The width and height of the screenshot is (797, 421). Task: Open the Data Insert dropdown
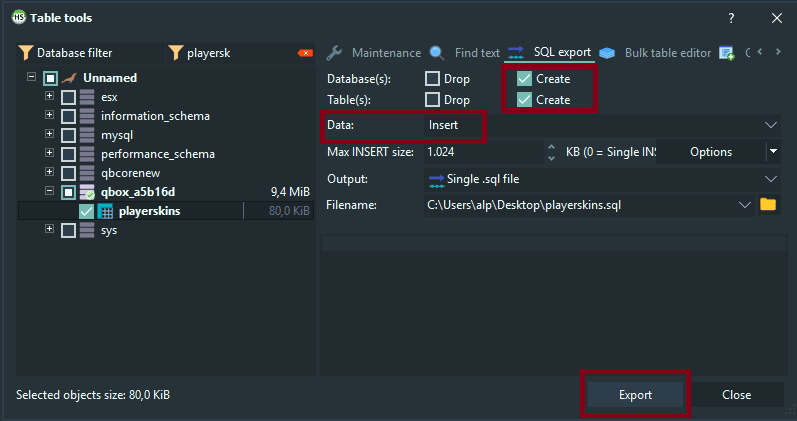(x=771, y=125)
